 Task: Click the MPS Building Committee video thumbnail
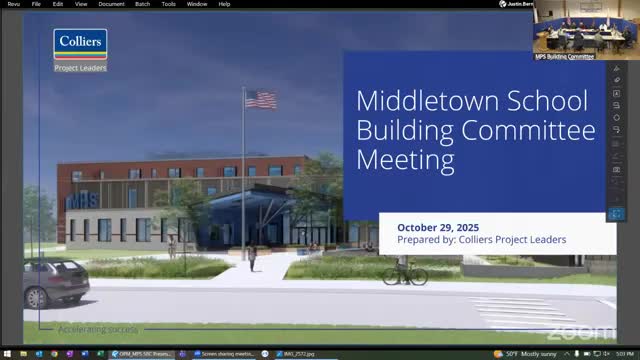[x=586, y=30]
